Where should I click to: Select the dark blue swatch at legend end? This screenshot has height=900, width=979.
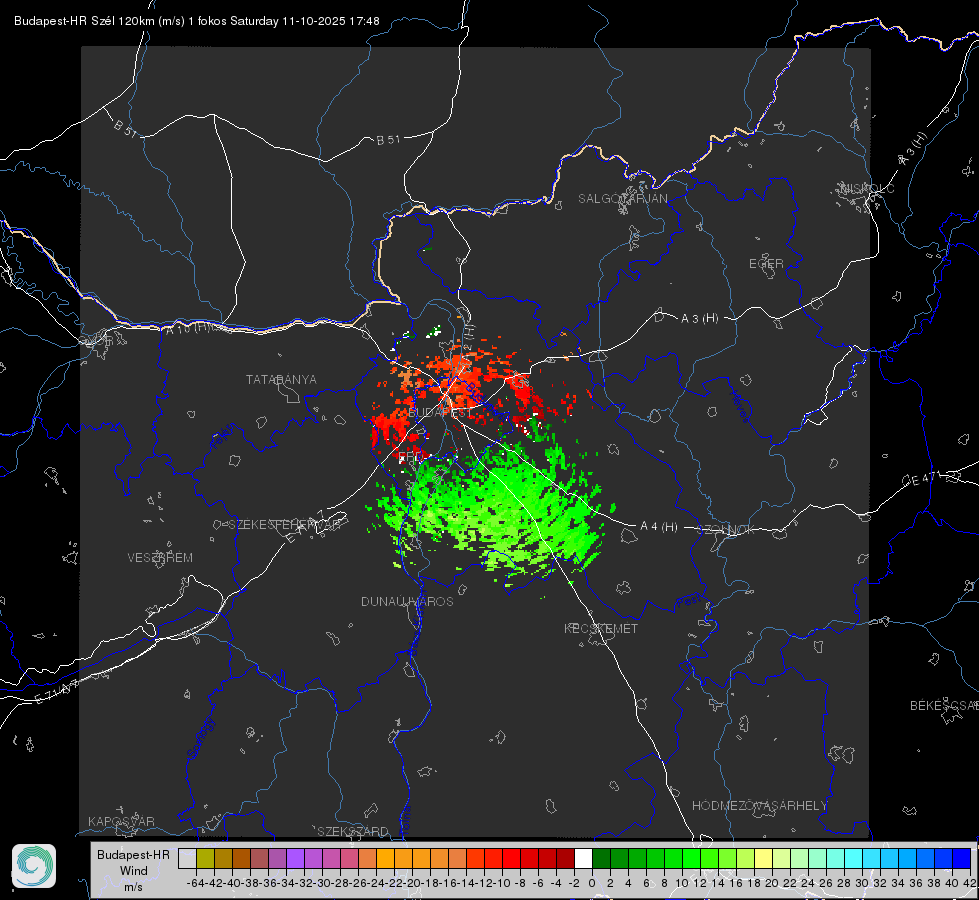click(x=962, y=858)
